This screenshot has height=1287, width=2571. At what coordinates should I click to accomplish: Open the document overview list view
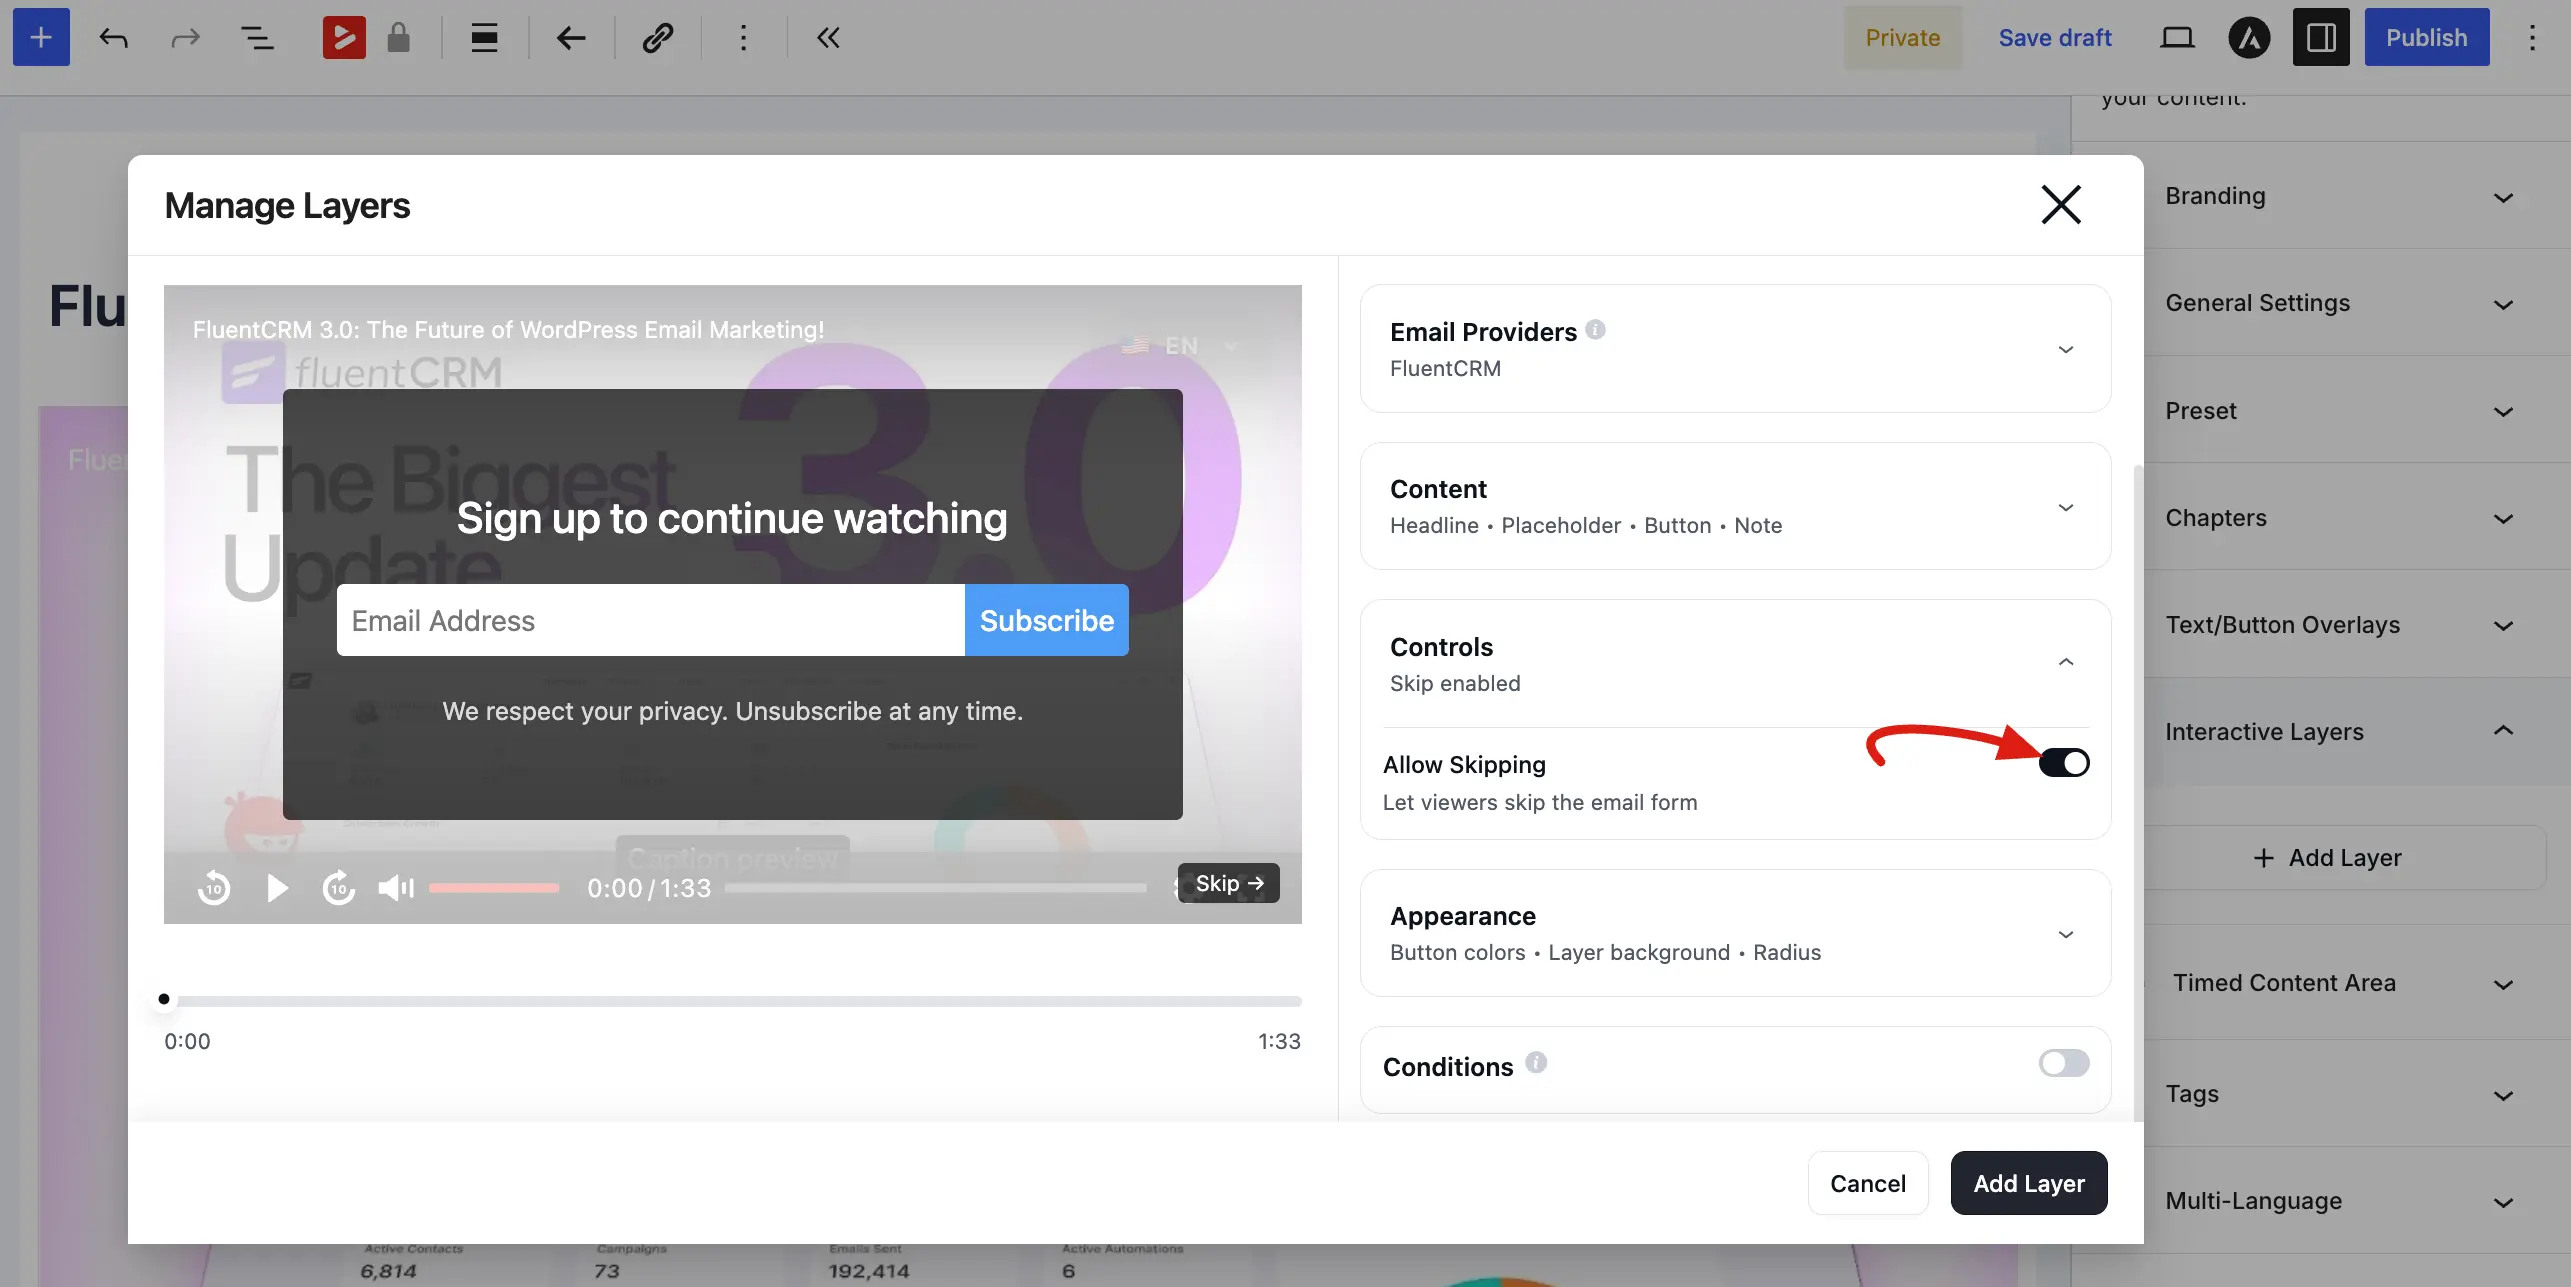(258, 38)
